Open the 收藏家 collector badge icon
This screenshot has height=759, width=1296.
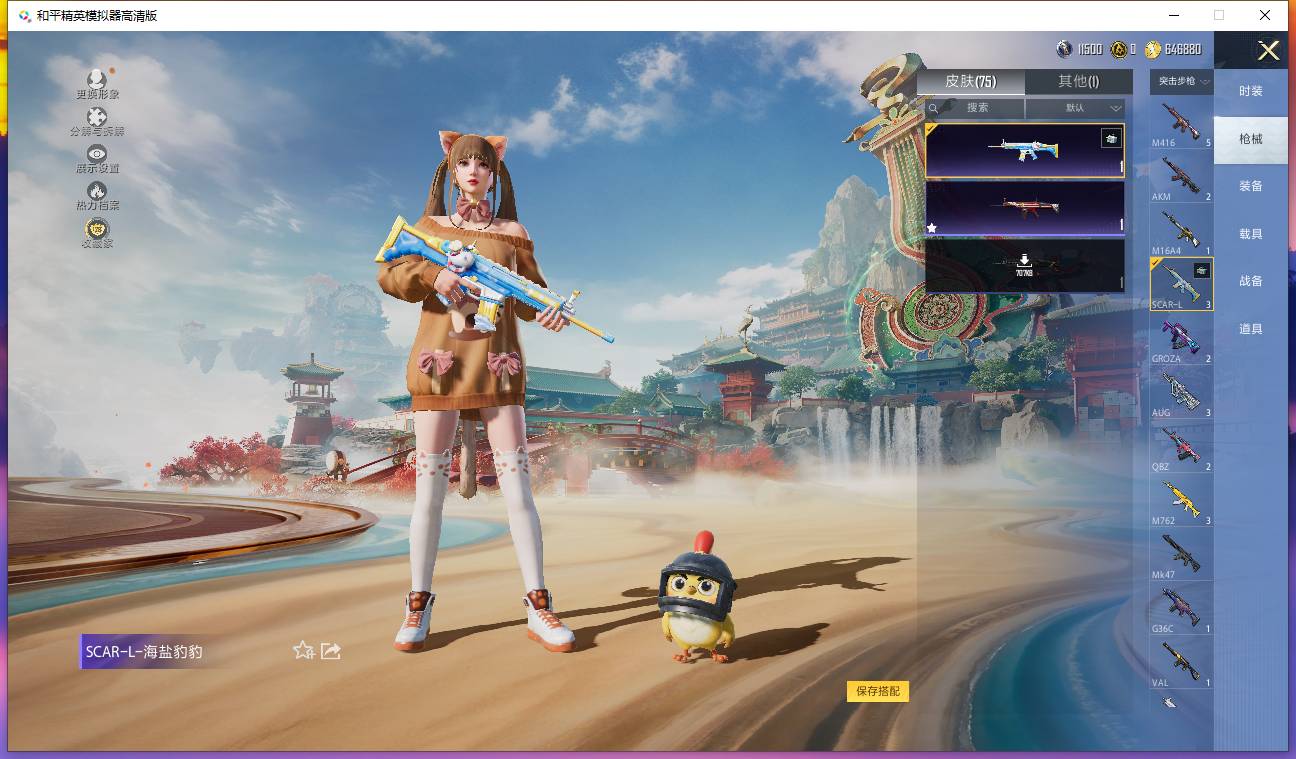97,229
